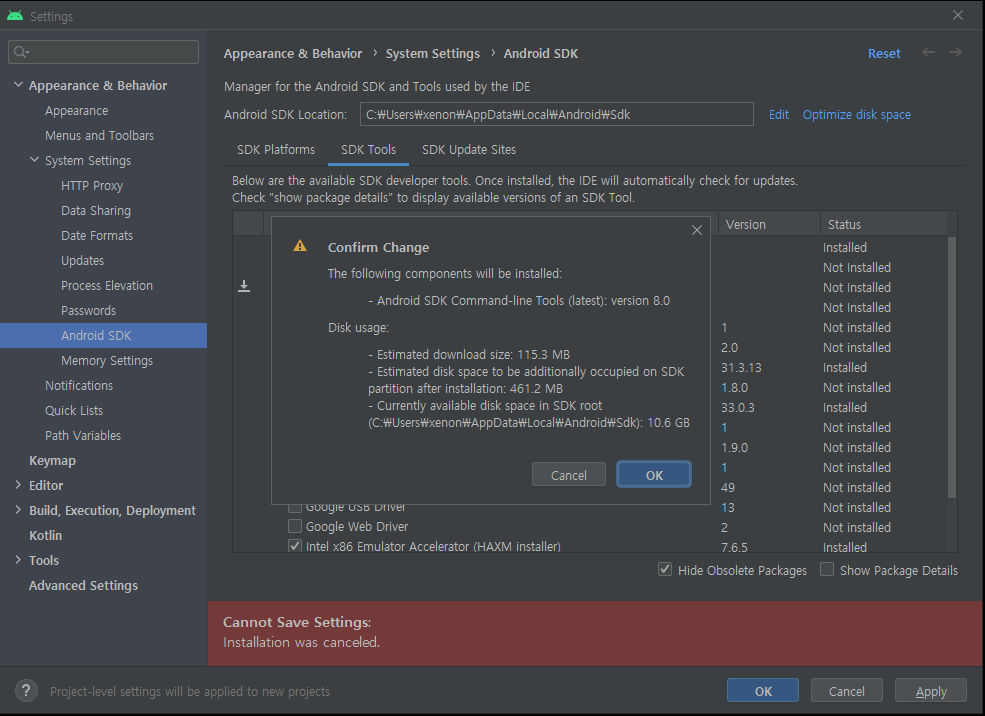The height and width of the screenshot is (716, 985).
Task: Click the help question mark icon
Action: point(26,691)
